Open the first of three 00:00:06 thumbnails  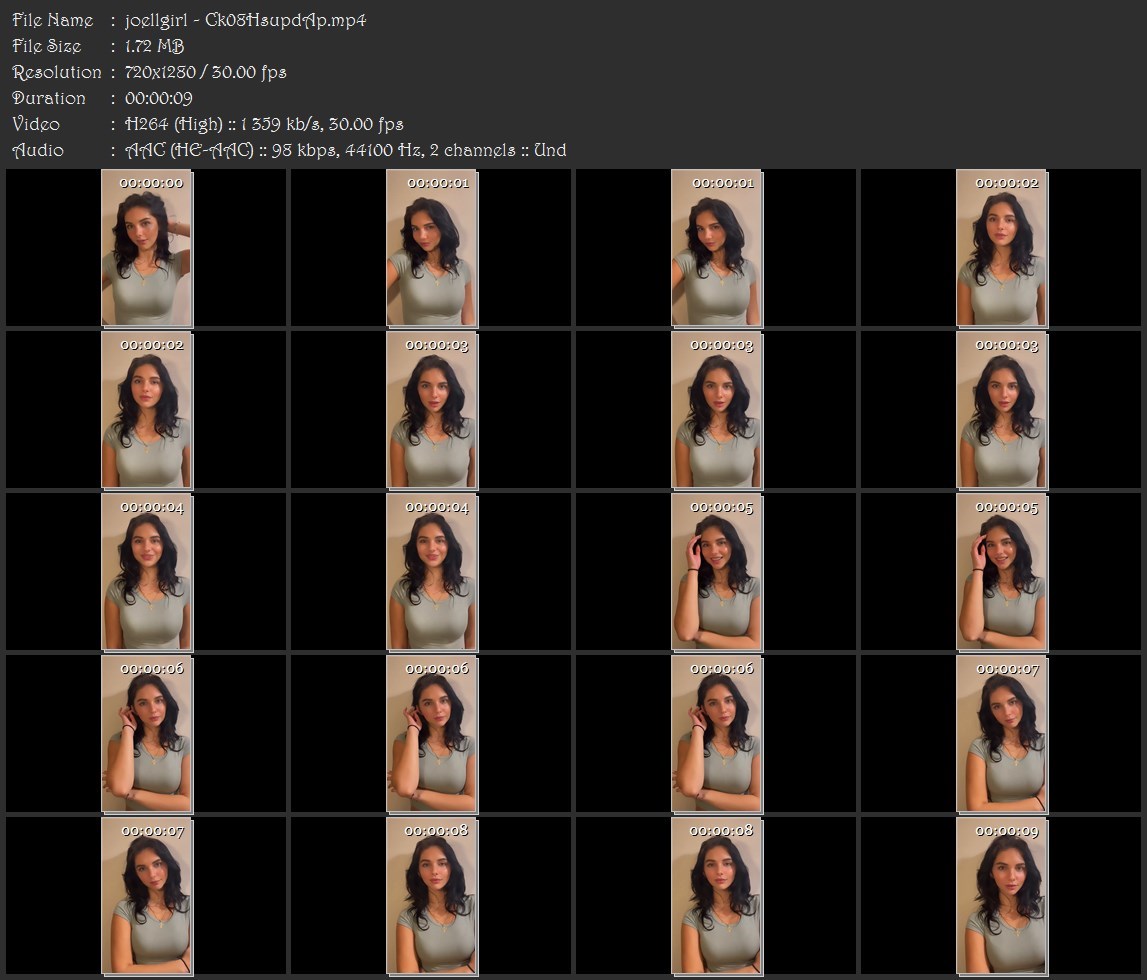click(147, 734)
